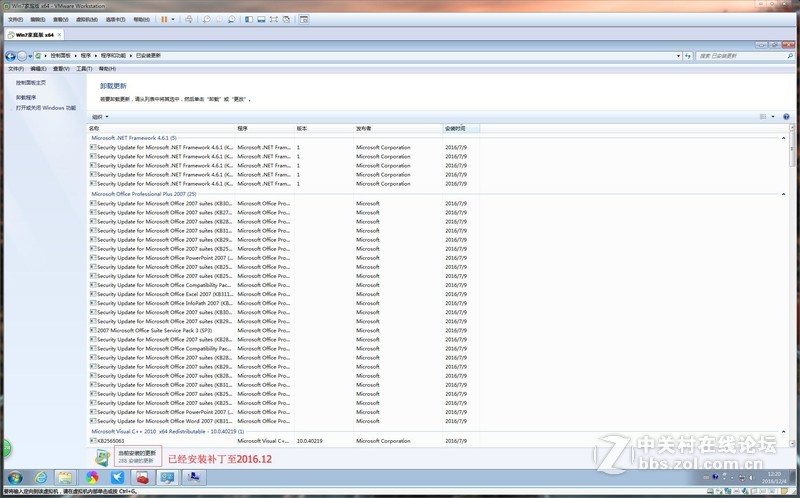The height and width of the screenshot is (498, 800).
Task: Sort by the 安装时间 column header
Action: [461, 129]
